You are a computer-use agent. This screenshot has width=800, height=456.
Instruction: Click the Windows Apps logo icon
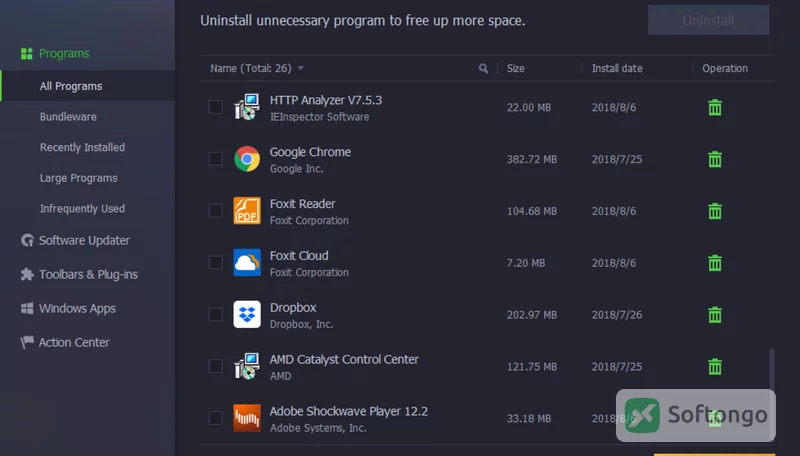(x=27, y=308)
